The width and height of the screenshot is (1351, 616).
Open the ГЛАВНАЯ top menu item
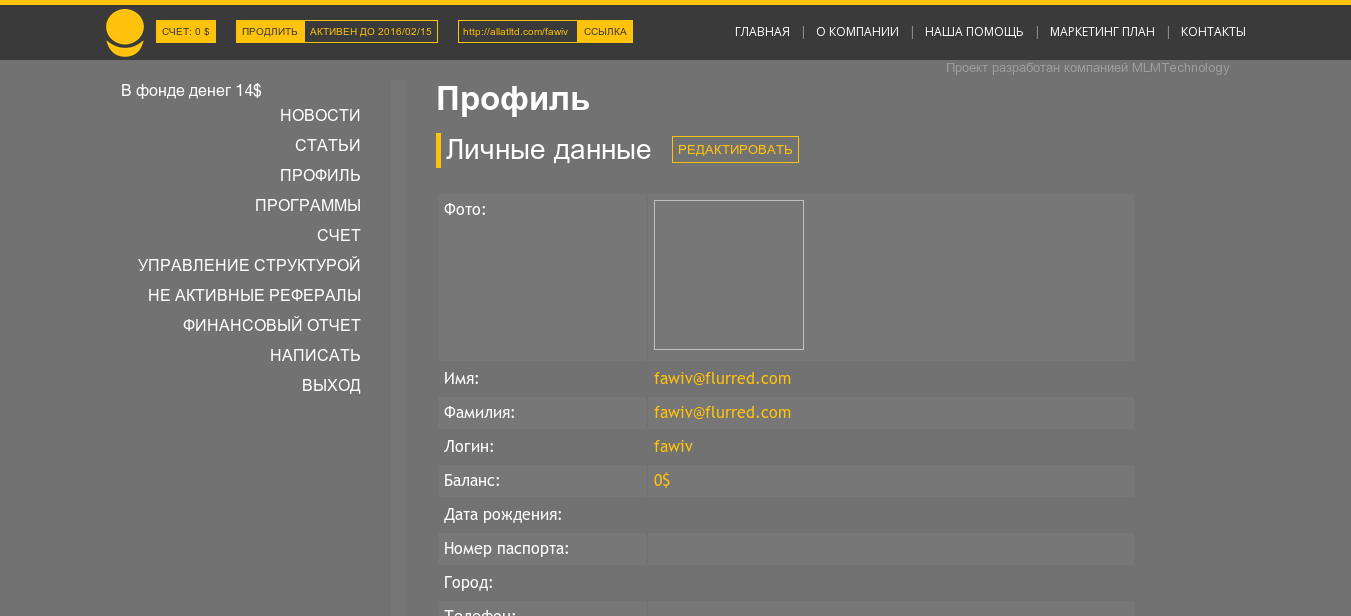[x=762, y=32]
